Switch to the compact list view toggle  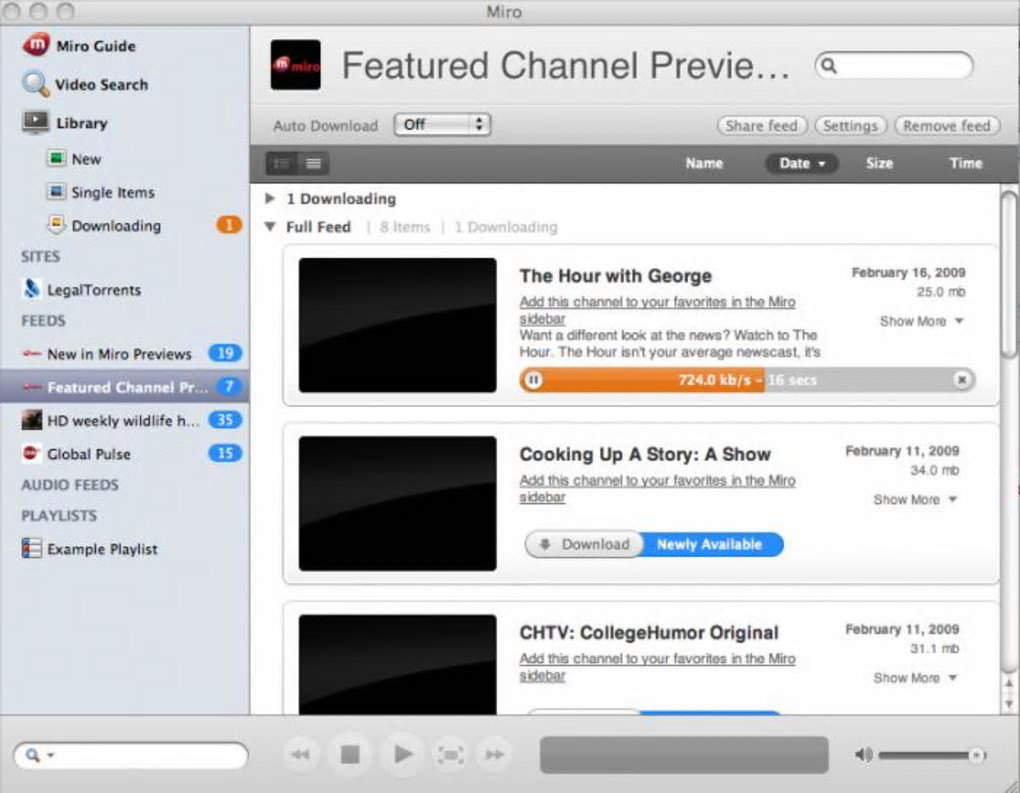314,163
